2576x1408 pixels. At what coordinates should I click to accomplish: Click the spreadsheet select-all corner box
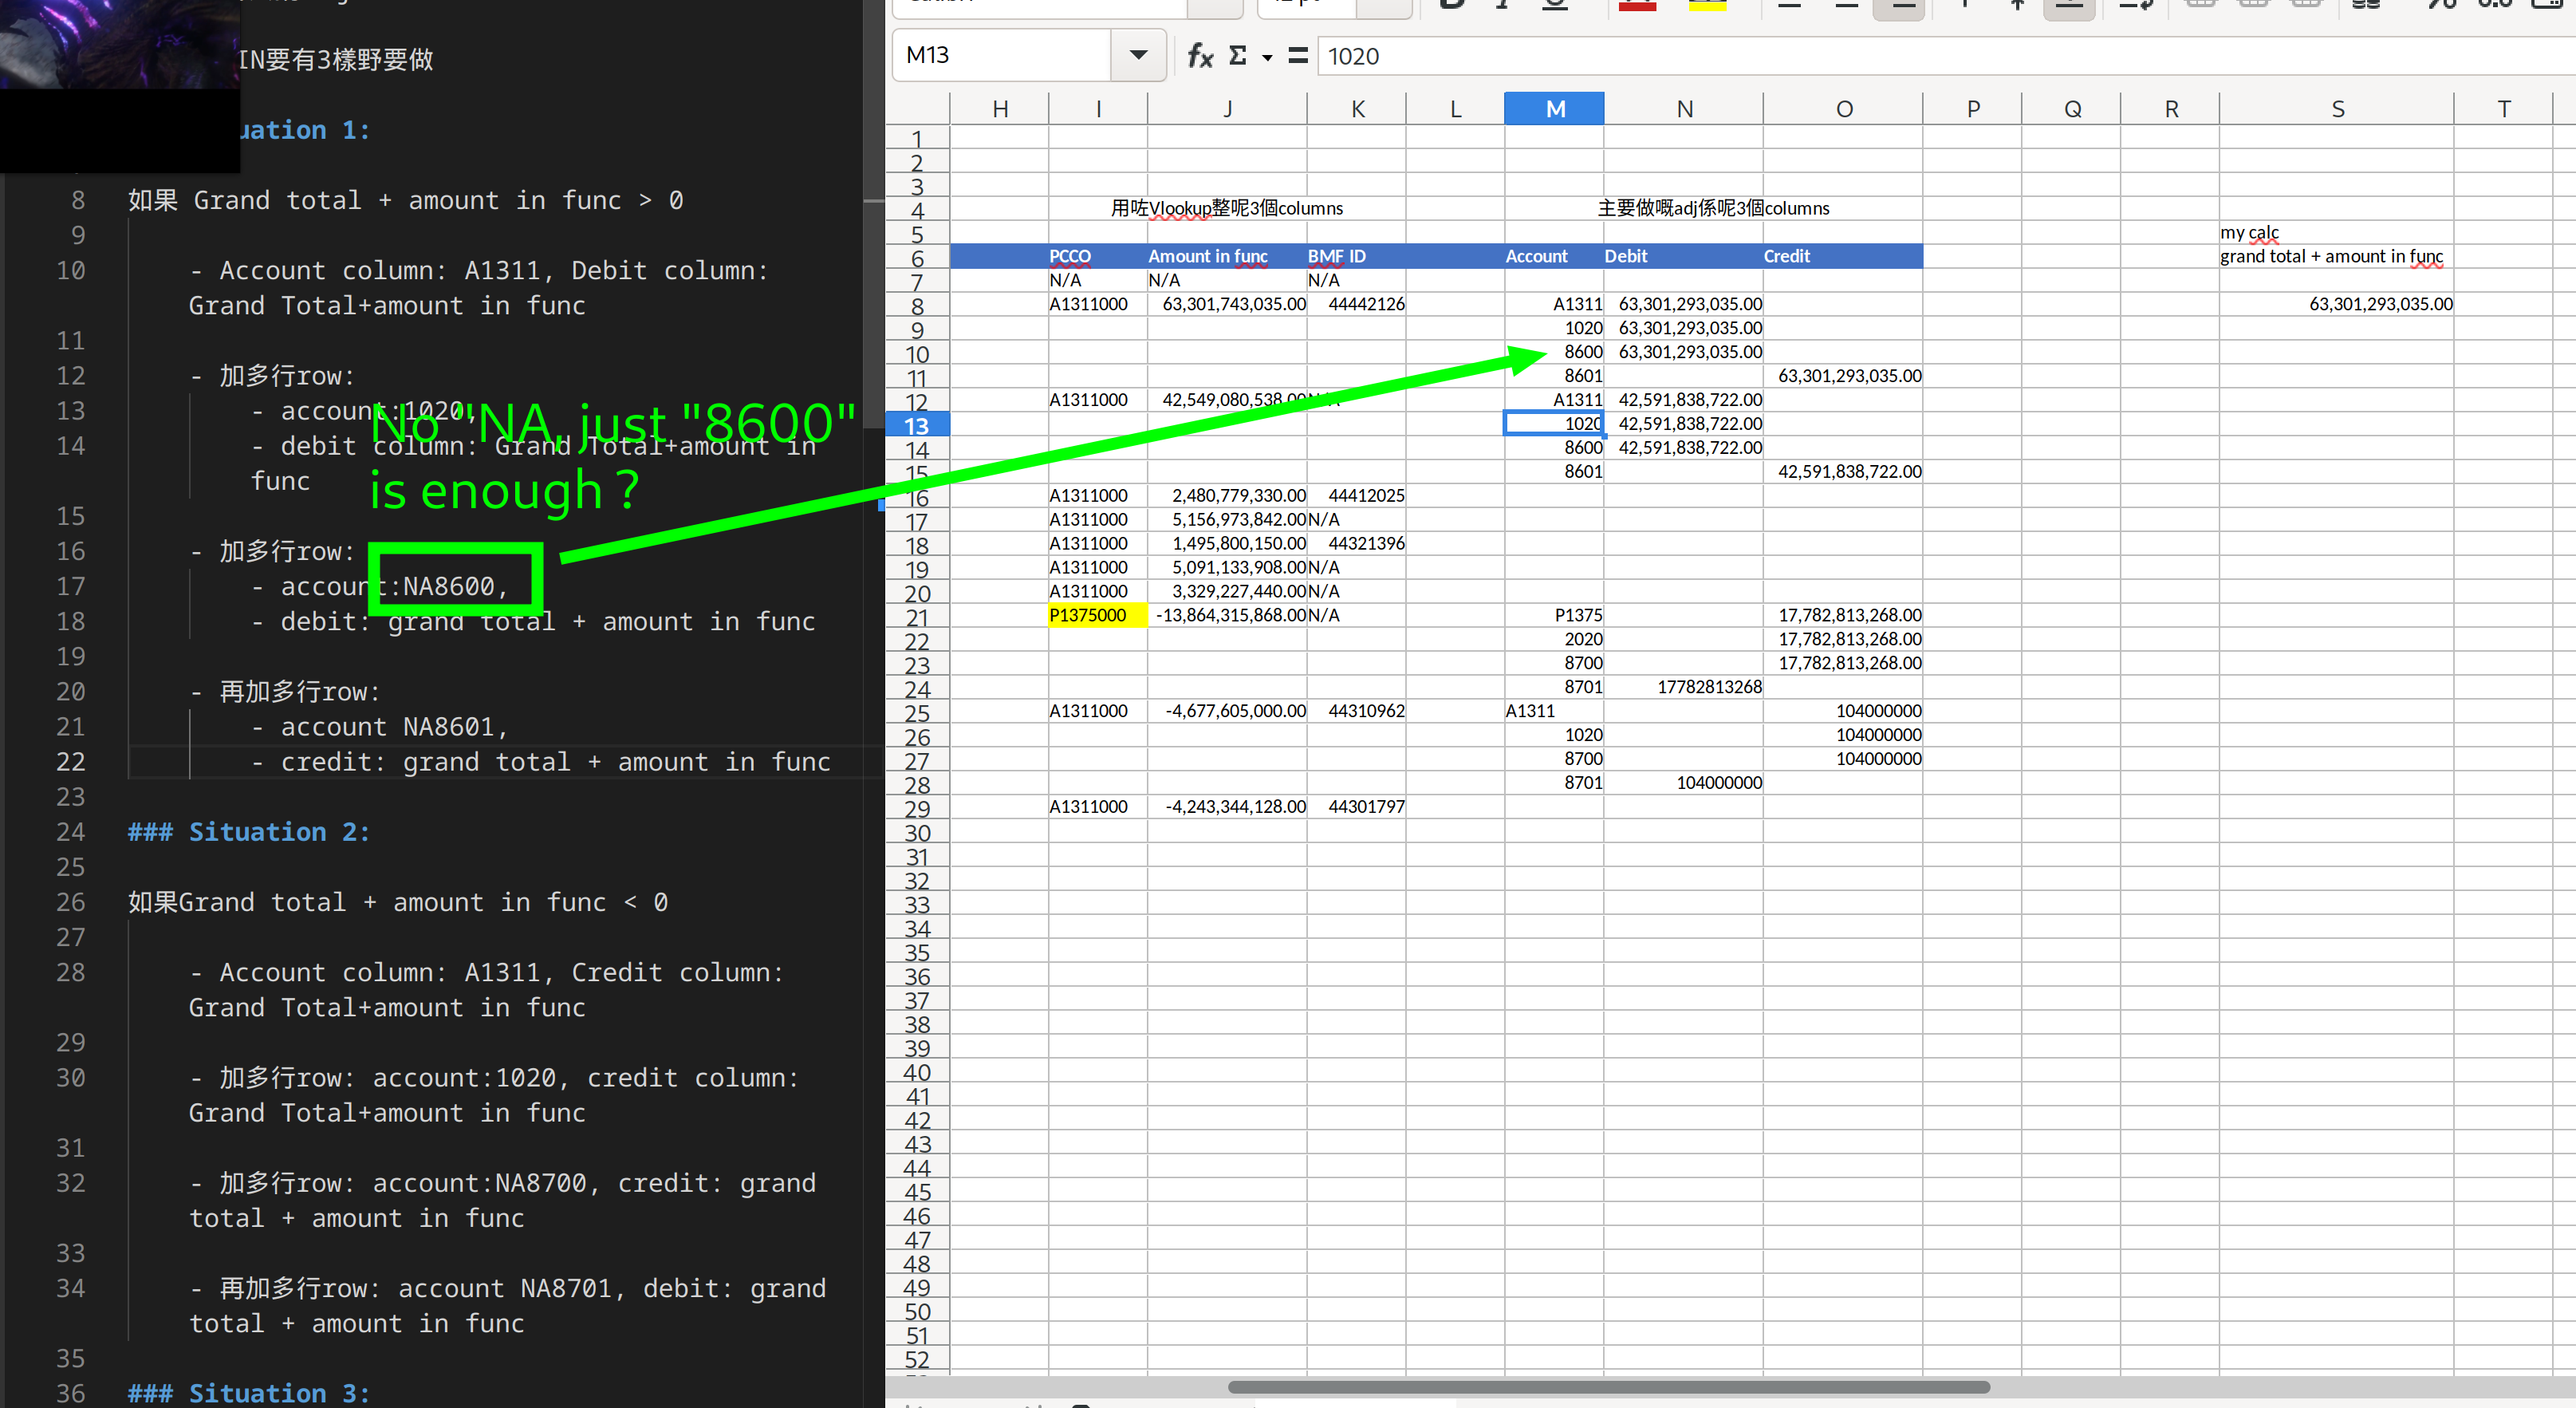pos(916,108)
